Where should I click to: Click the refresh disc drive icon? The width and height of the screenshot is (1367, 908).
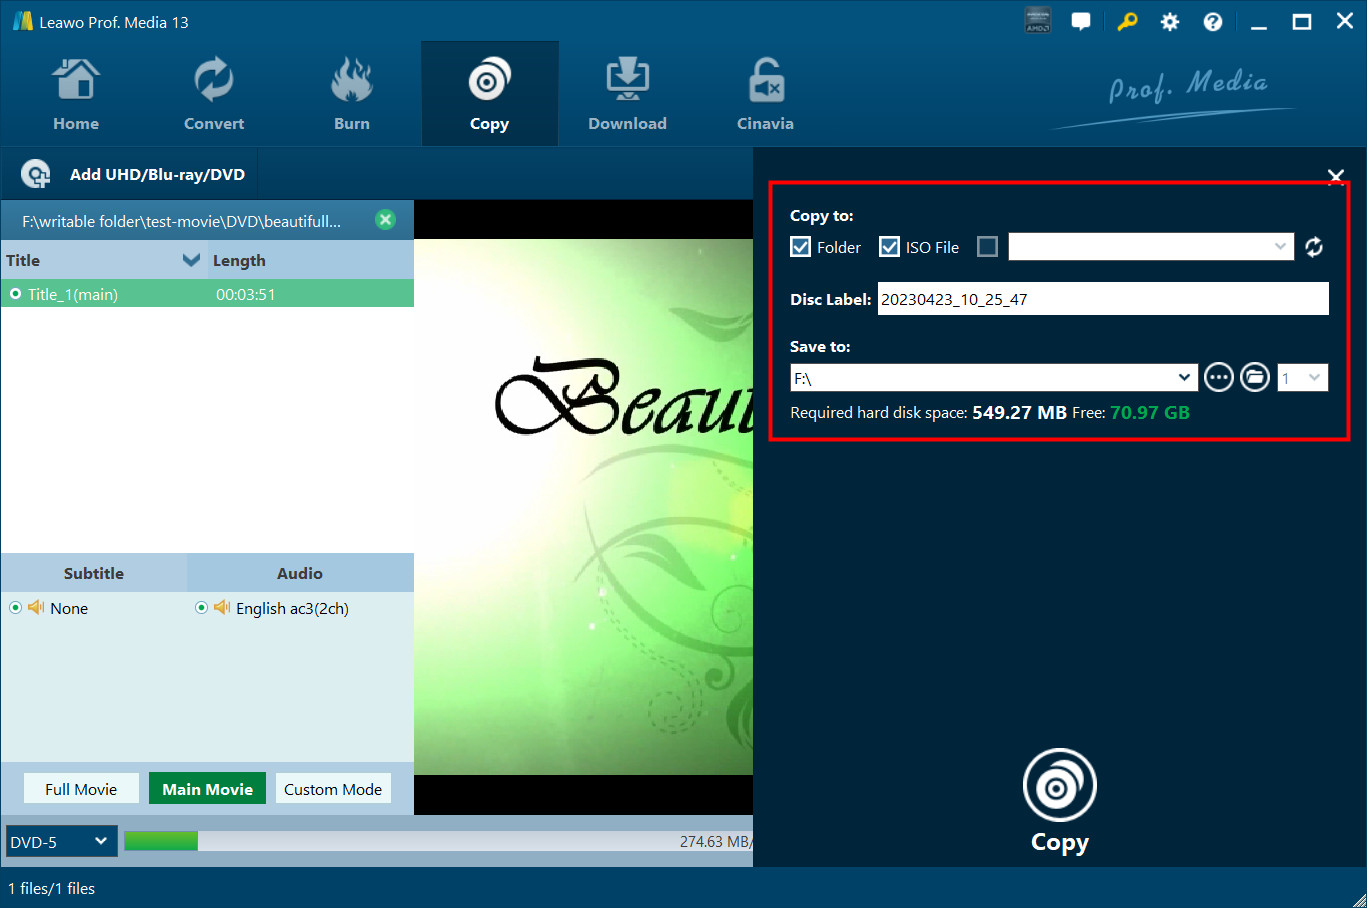(x=1314, y=247)
